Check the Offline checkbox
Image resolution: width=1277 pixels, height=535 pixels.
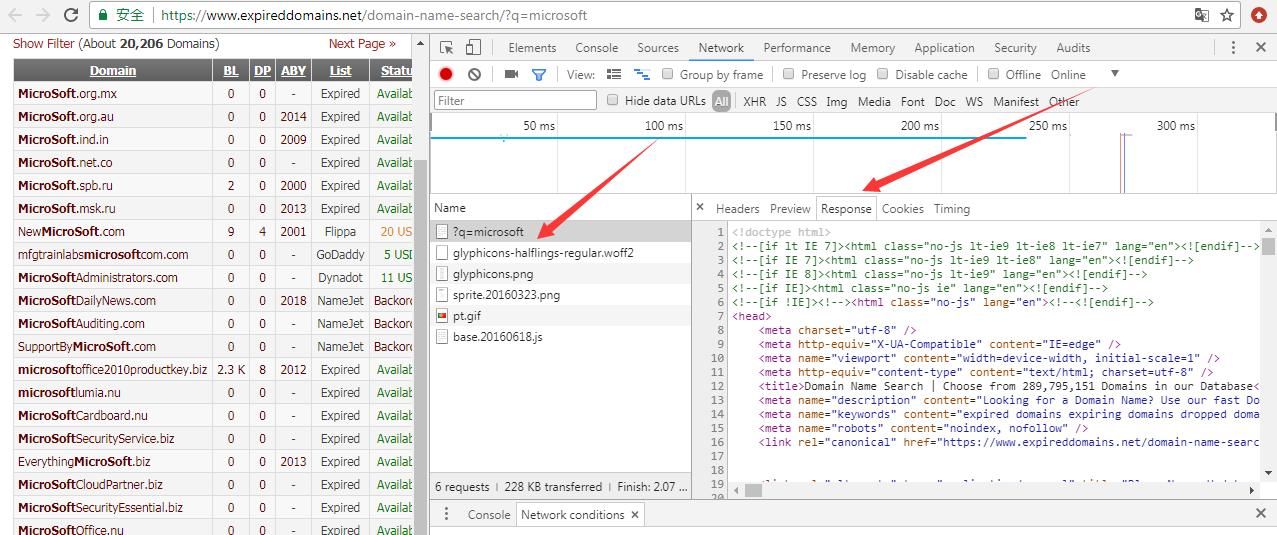(x=993, y=74)
